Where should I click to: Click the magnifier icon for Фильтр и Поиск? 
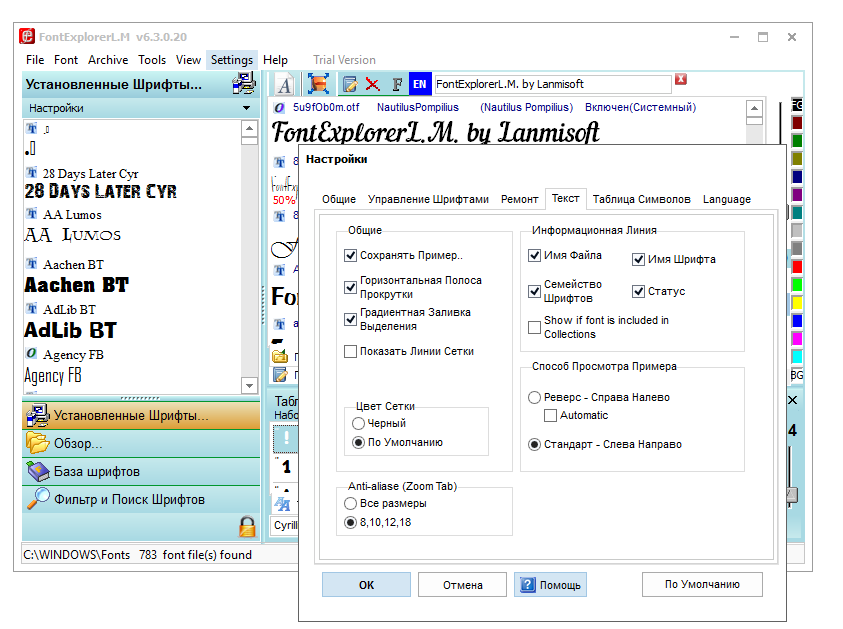38,499
